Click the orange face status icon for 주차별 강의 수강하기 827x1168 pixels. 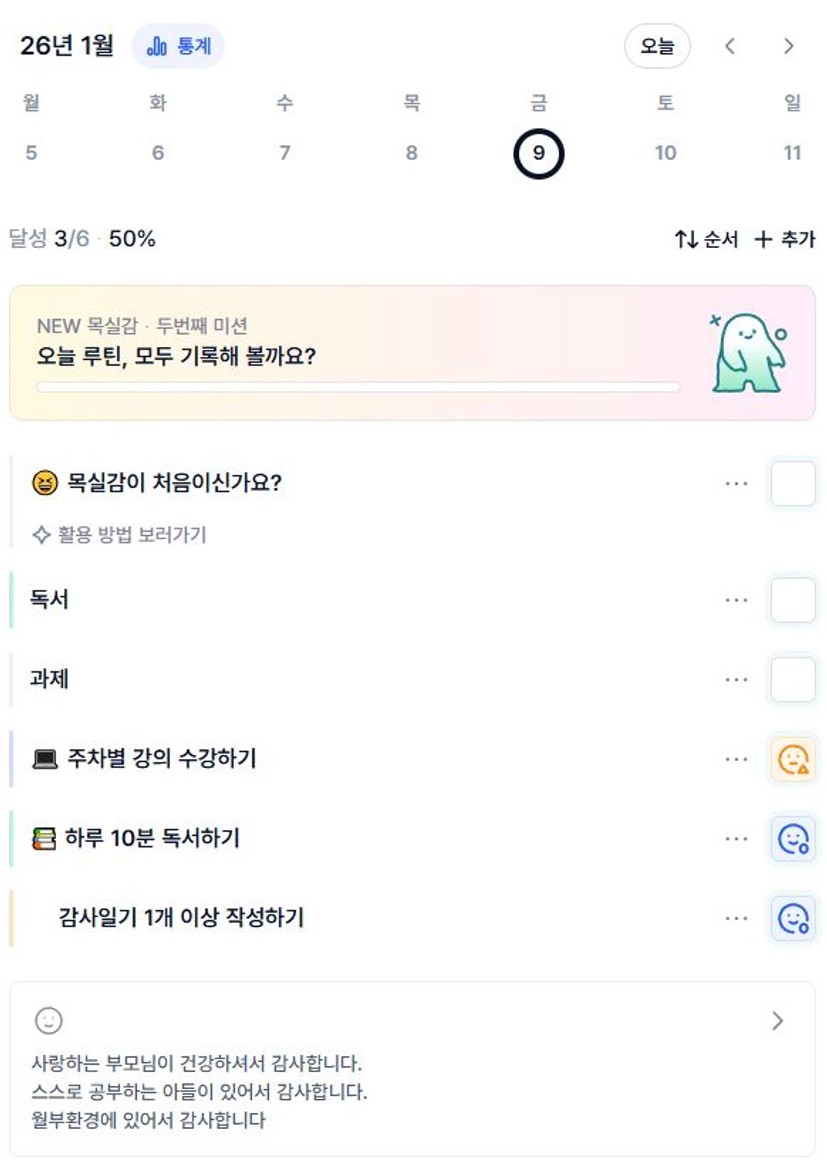tap(793, 759)
